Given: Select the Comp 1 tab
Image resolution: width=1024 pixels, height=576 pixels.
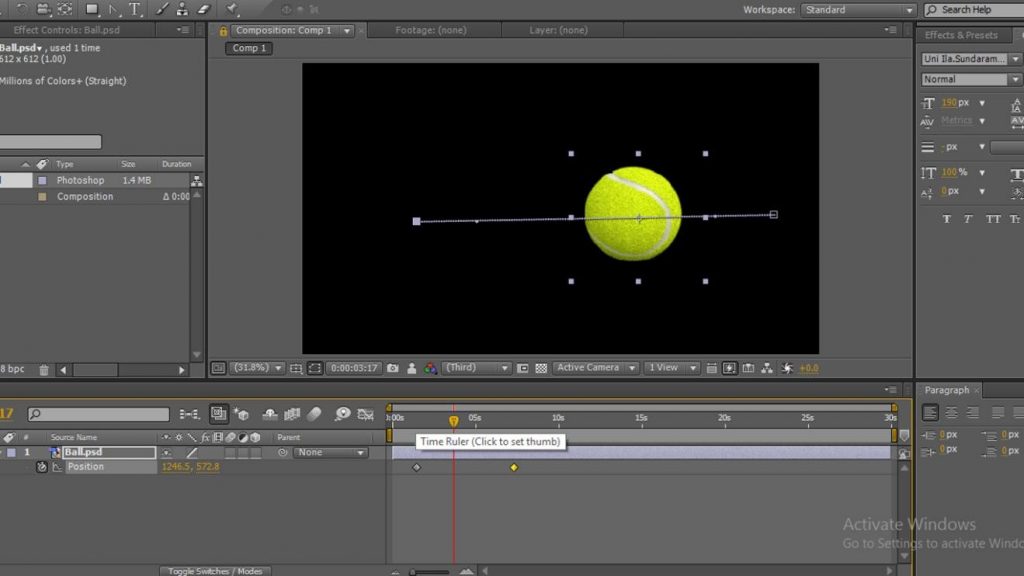Looking at the screenshot, I should click(x=248, y=47).
